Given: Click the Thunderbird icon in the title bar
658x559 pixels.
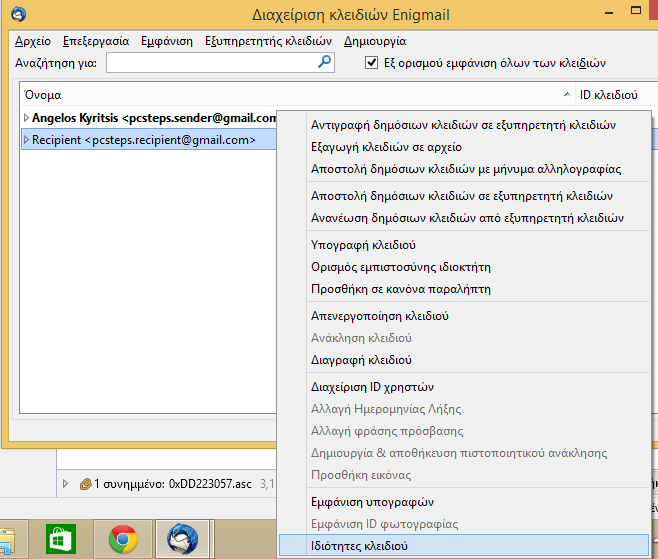Looking at the screenshot, I should click(18, 14).
